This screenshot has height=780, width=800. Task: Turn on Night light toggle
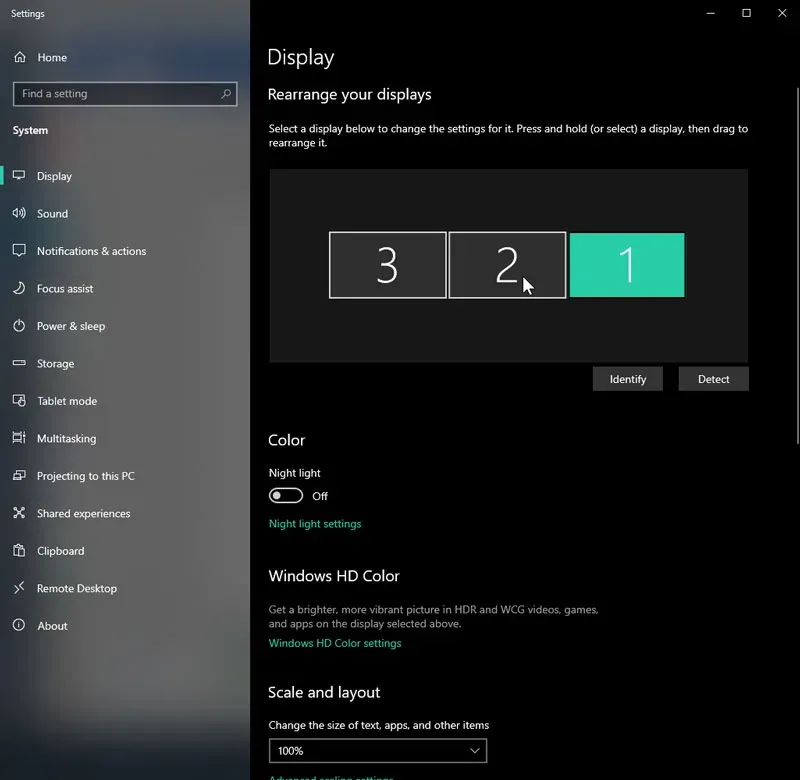pos(286,495)
